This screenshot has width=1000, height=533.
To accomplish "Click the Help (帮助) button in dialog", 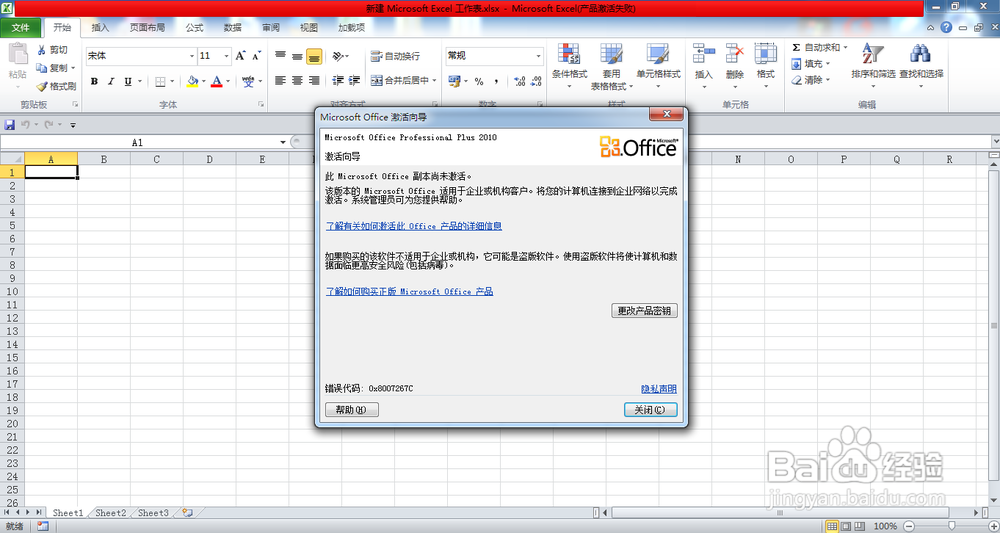I will point(352,410).
